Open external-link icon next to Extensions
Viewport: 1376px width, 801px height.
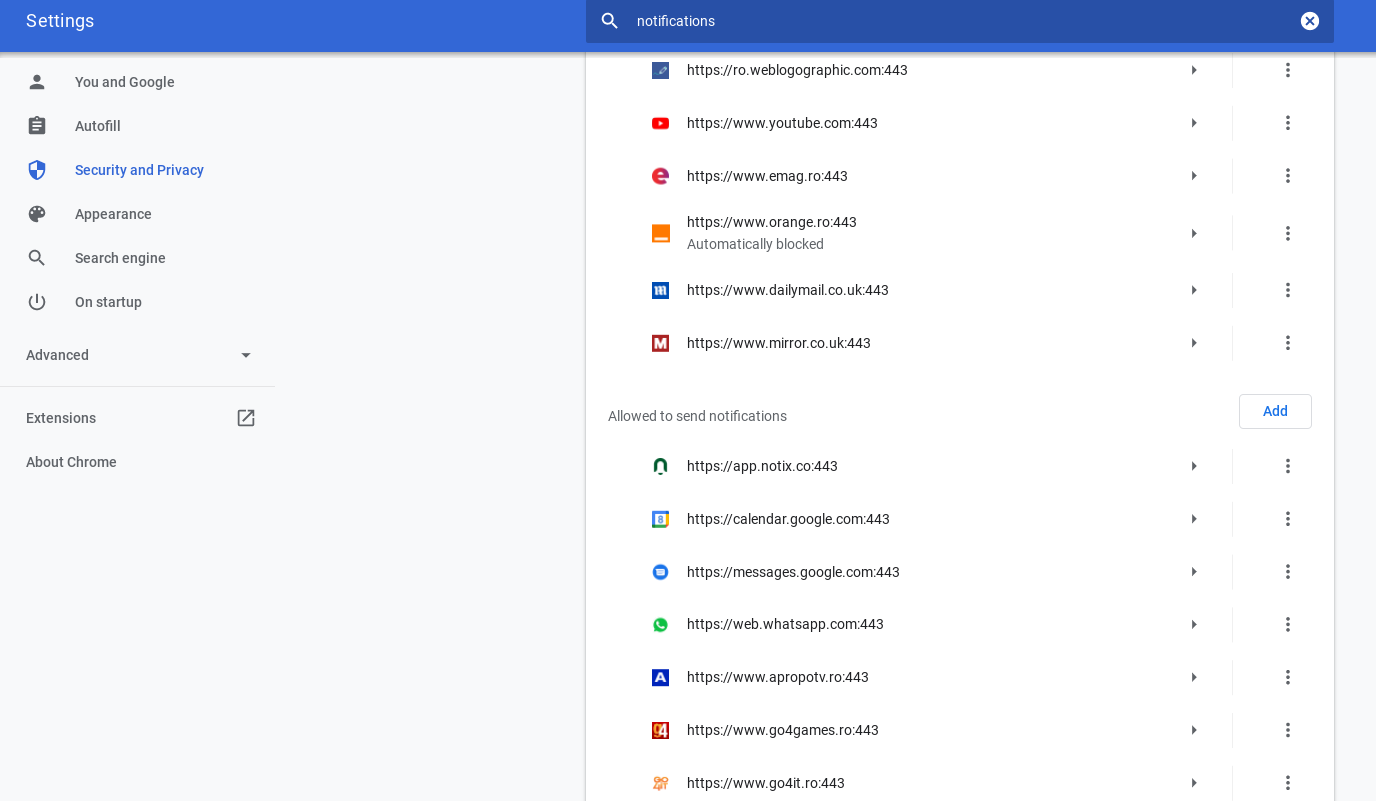pyautogui.click(x=246, y=418)
